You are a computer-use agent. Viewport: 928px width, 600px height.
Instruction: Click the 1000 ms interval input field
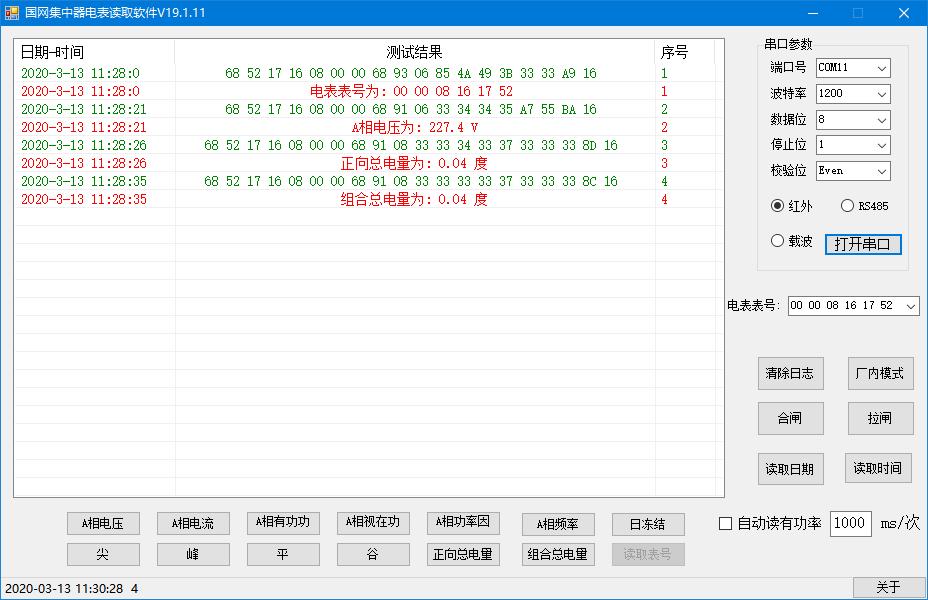[850, 523]
